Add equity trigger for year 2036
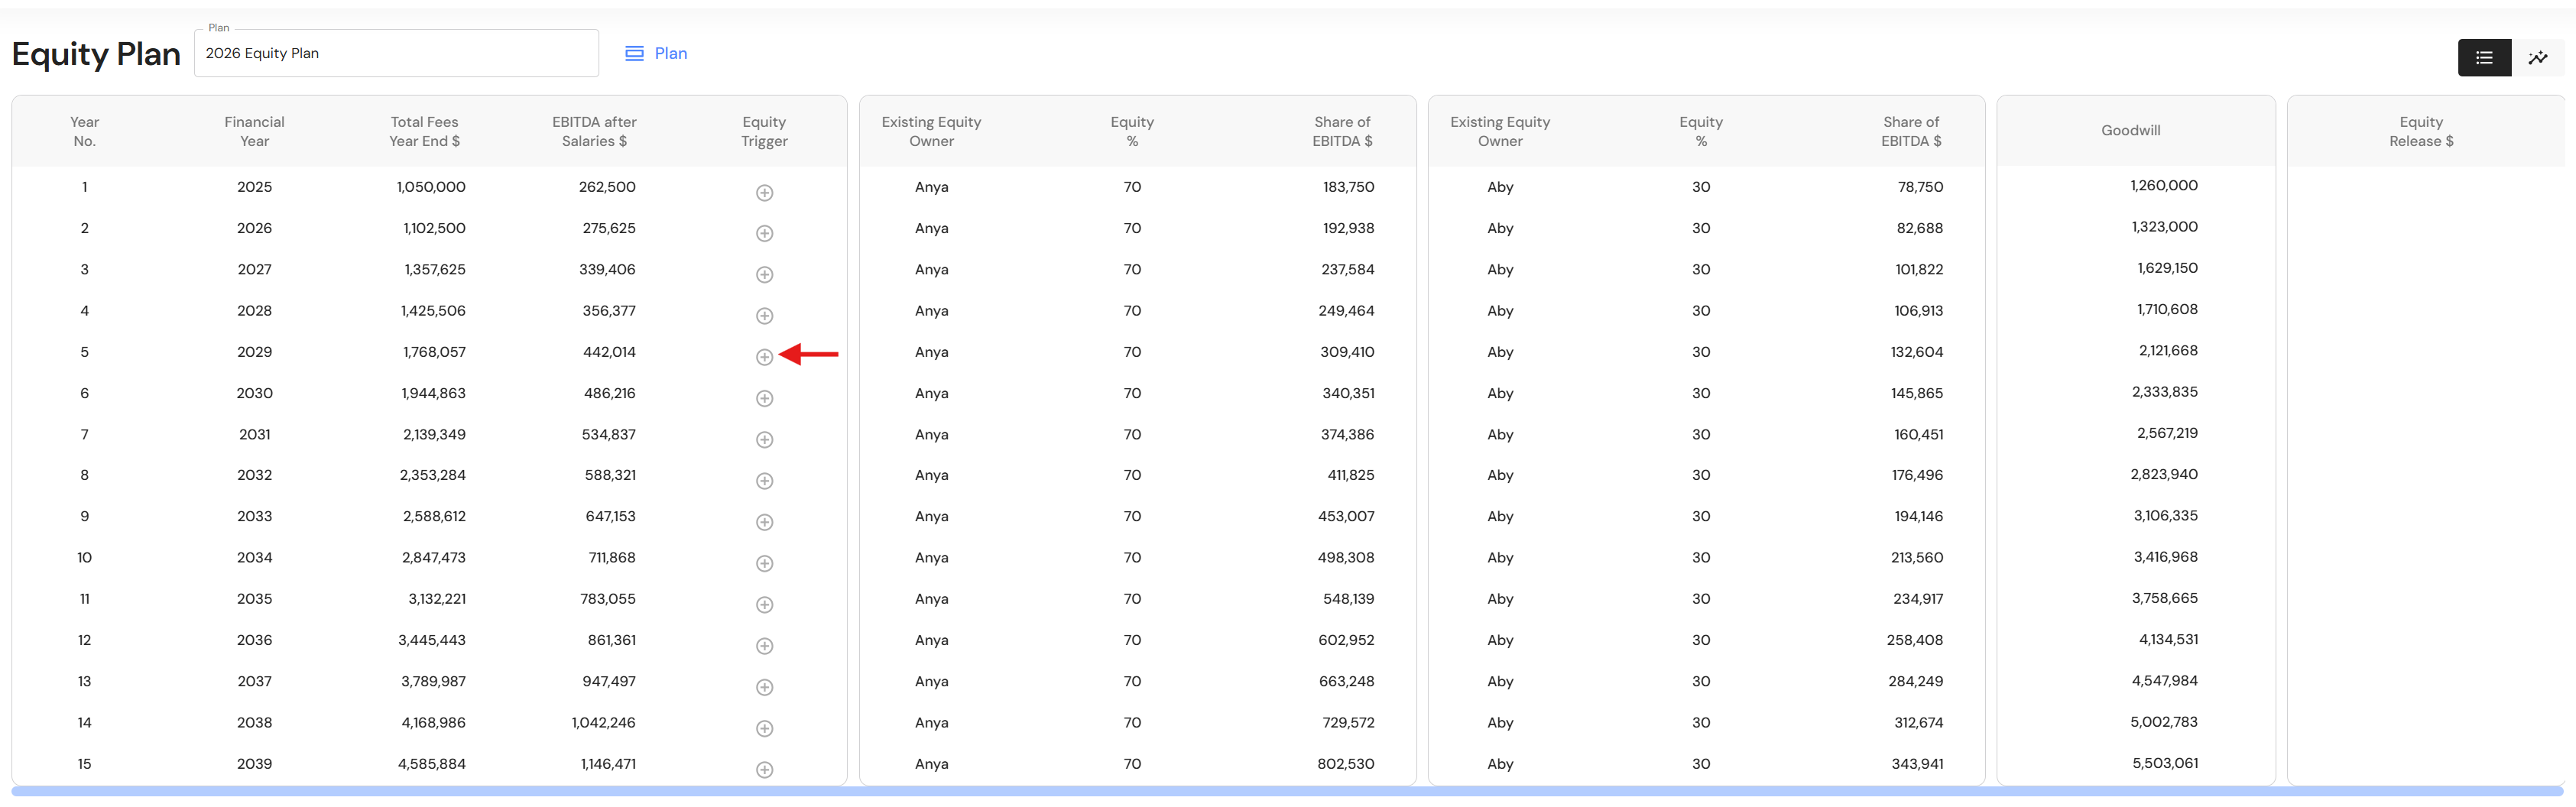 click(764, 646)
